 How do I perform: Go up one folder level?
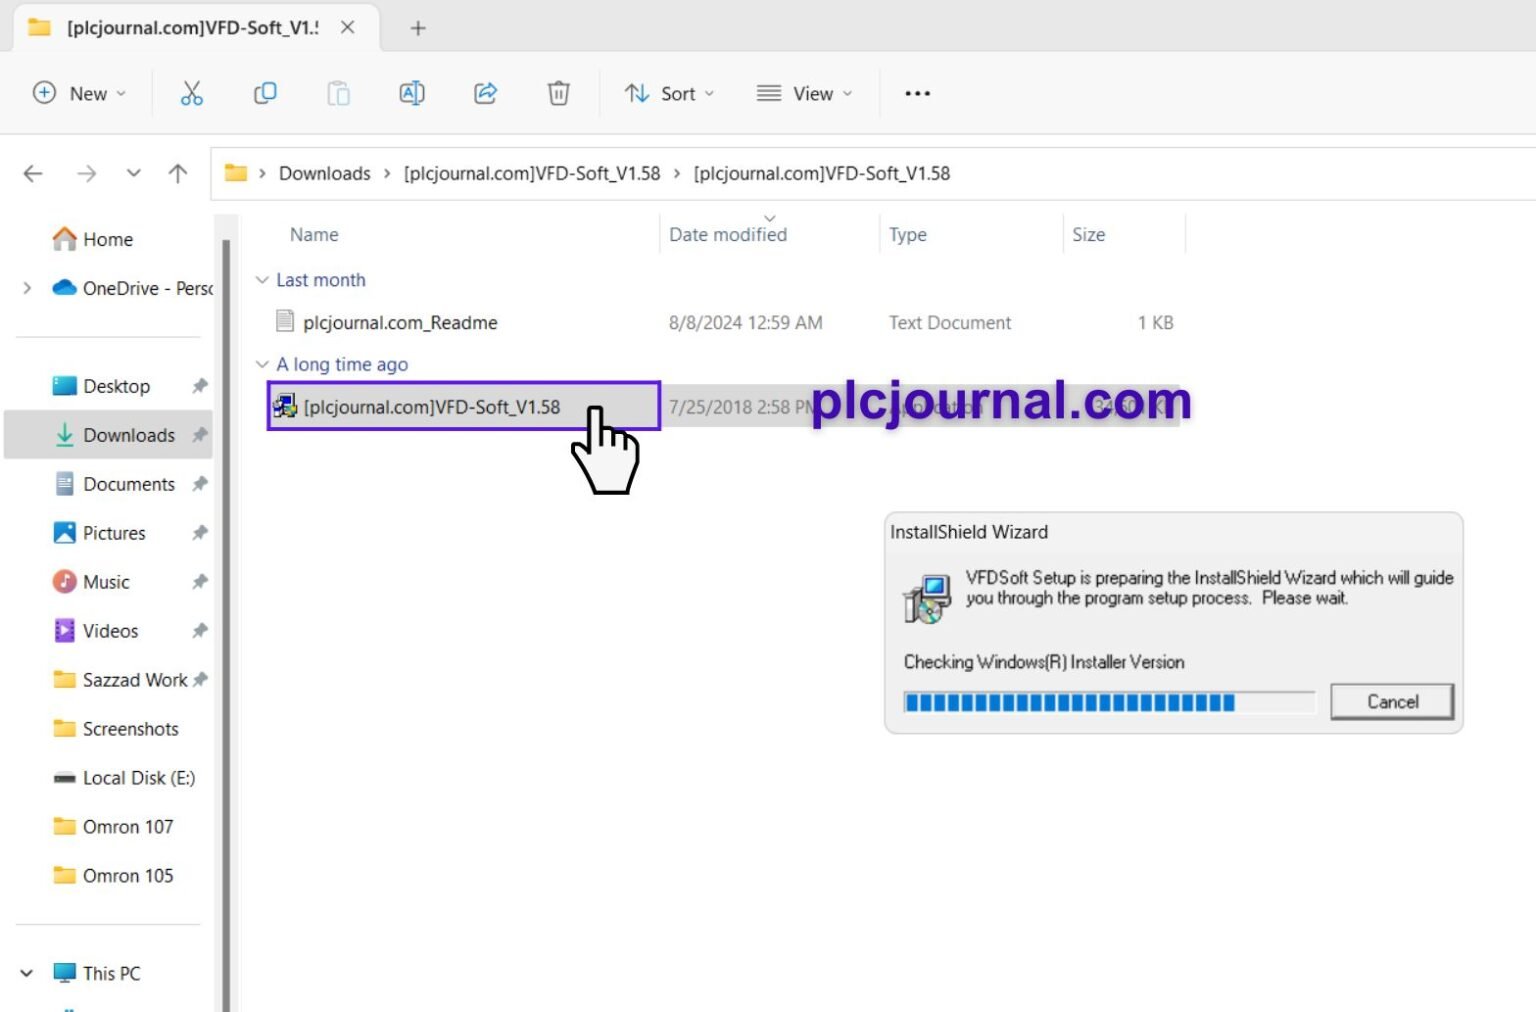(x=178, y=174)
